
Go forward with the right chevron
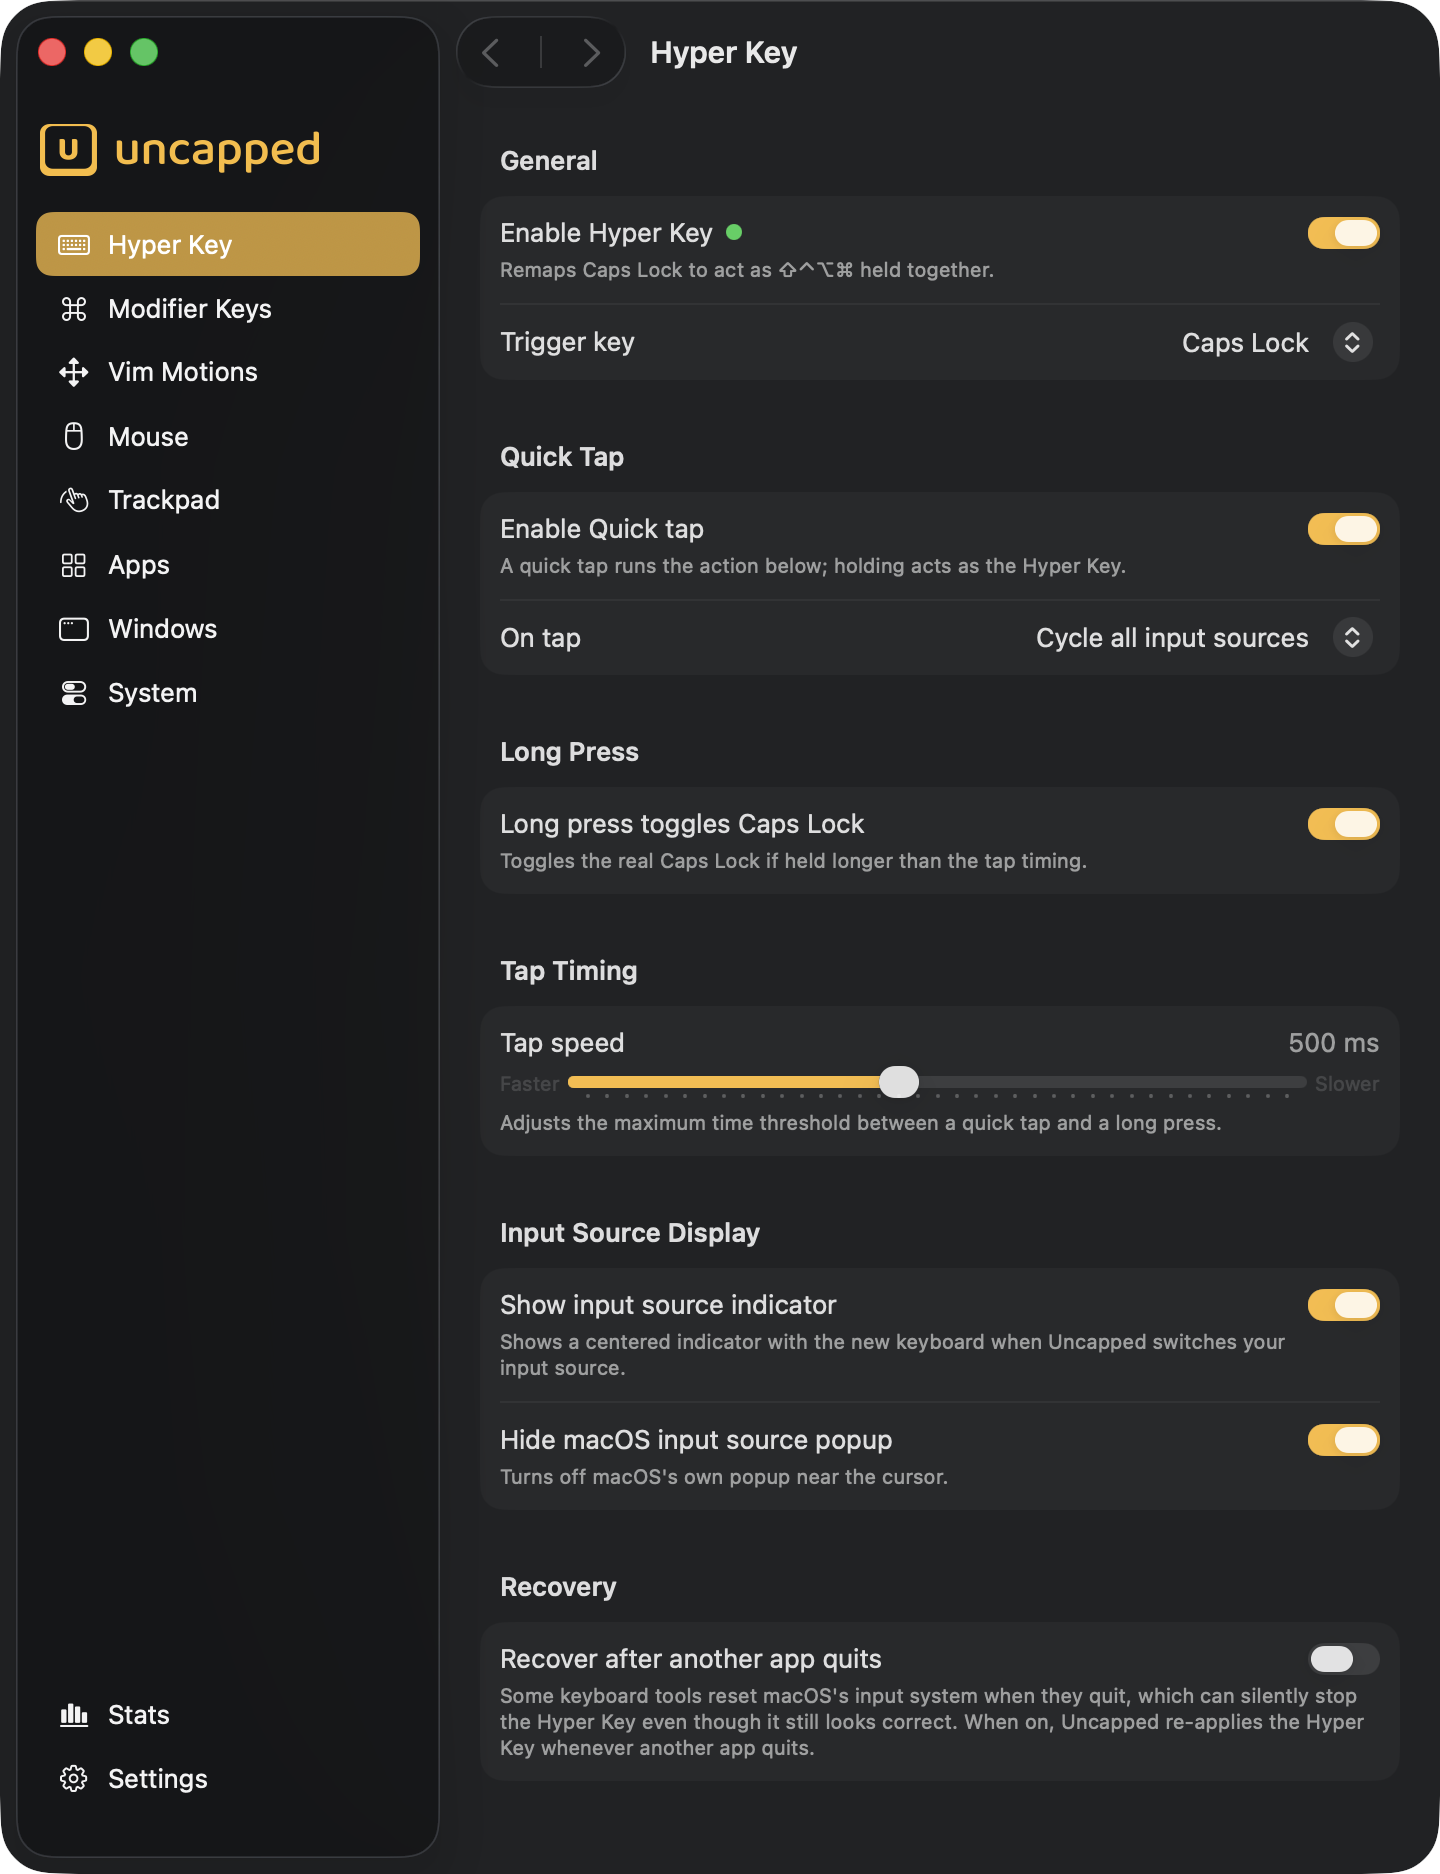click(591, 52)
